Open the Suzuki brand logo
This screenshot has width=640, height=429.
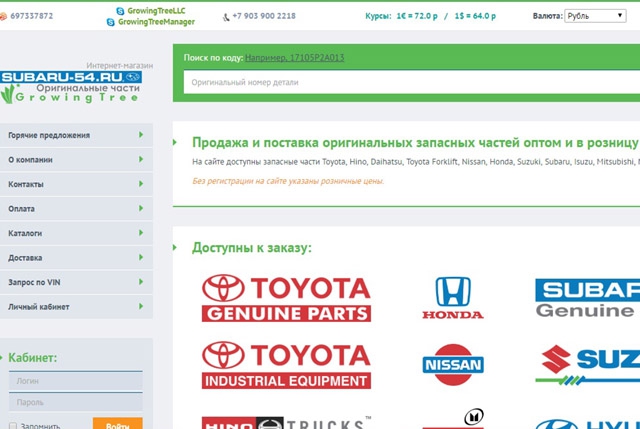click(588, 365)
